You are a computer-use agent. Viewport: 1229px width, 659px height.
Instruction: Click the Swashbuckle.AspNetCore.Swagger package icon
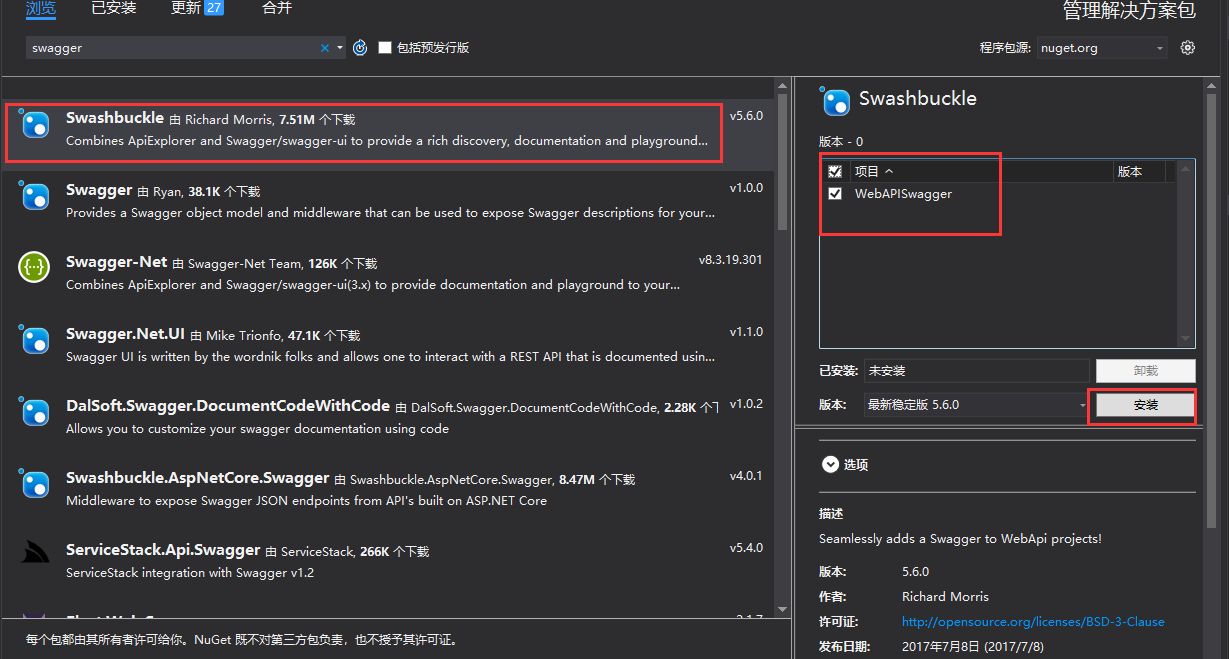tap(35, 485)
